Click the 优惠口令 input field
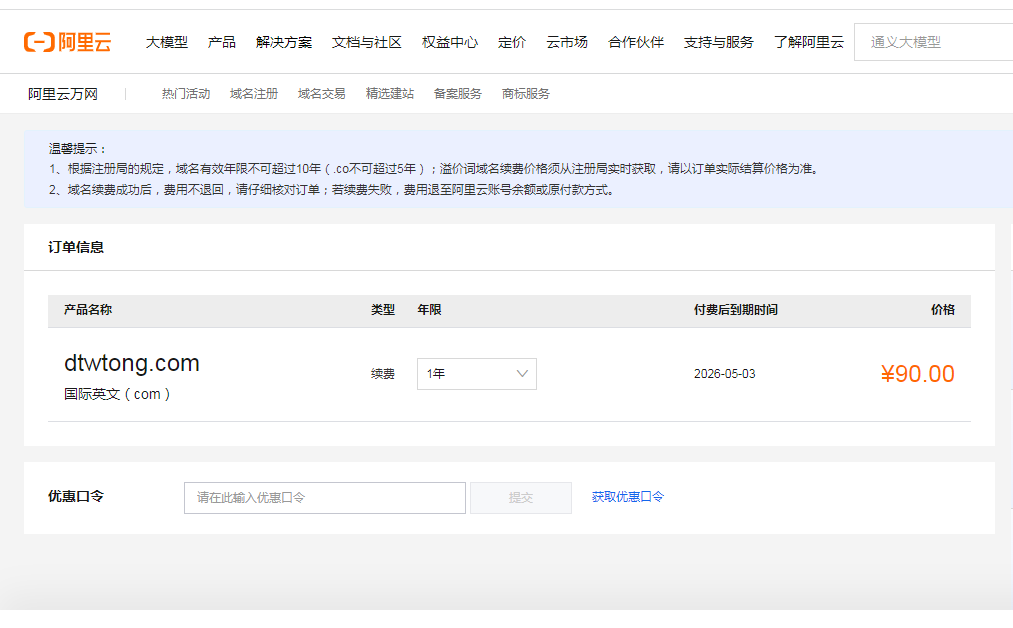 pyautogui.click(x=325, y=498)
